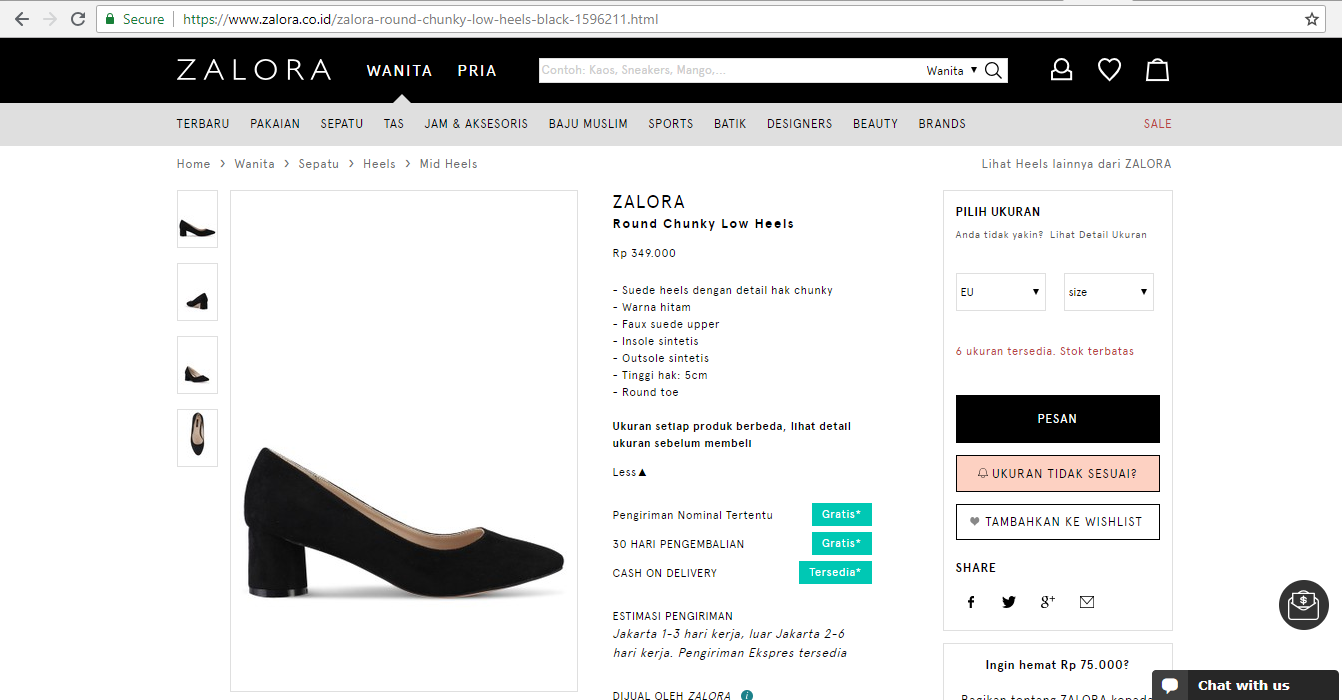The image size is (1342, 700).
Task: Open the SEPATU menu
Action: (341, 124)
